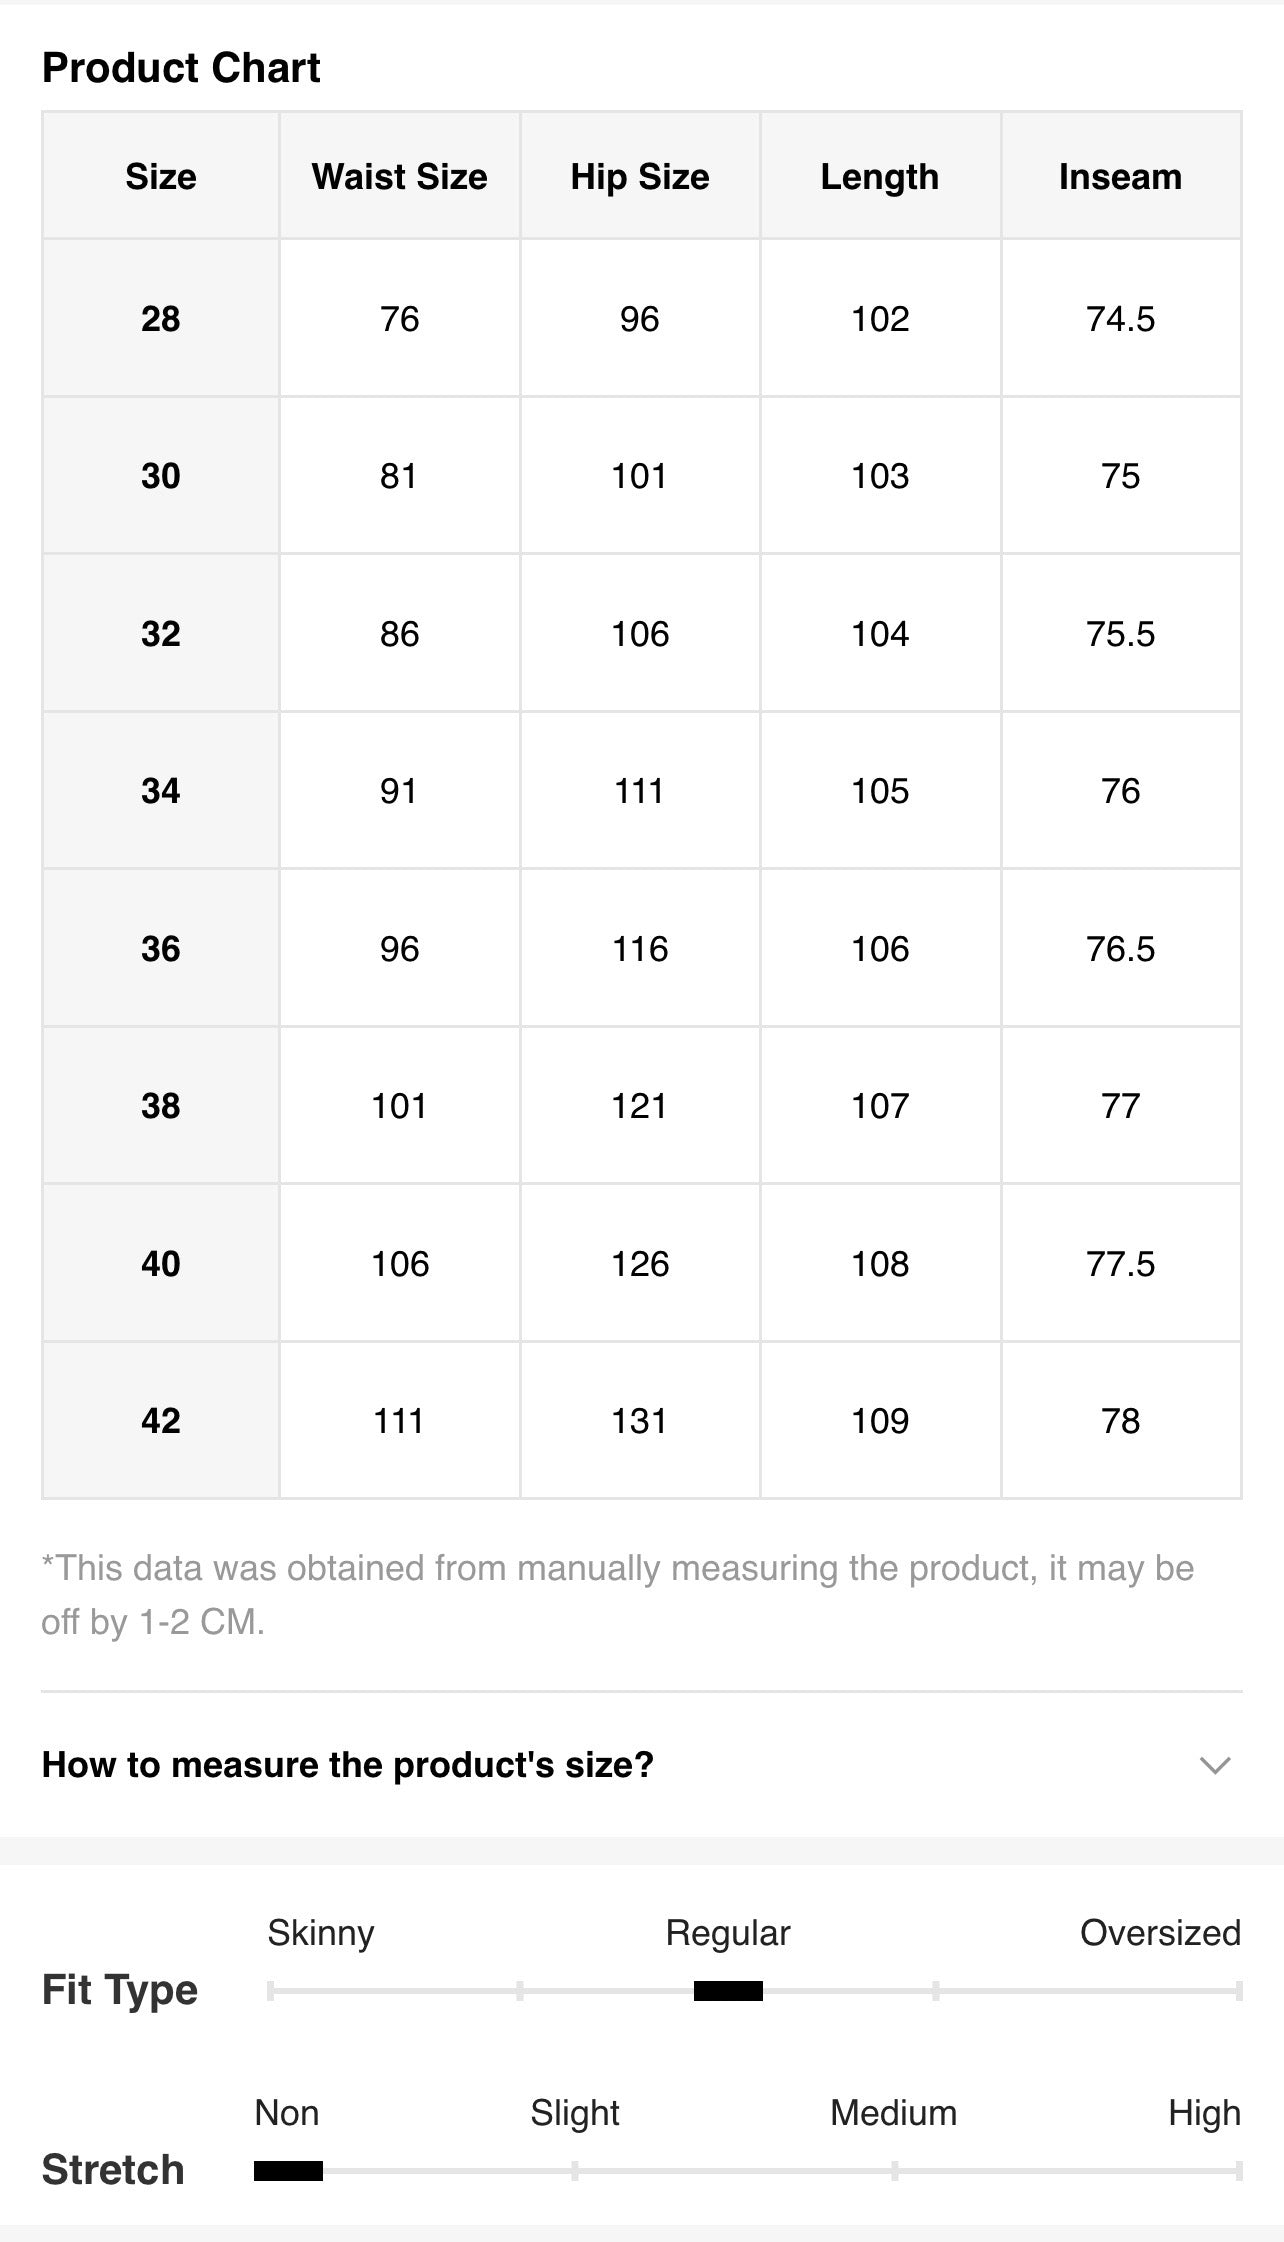Click the Inseam column header
This screenshot has height=2242, width=1284.
point(1121,177)
